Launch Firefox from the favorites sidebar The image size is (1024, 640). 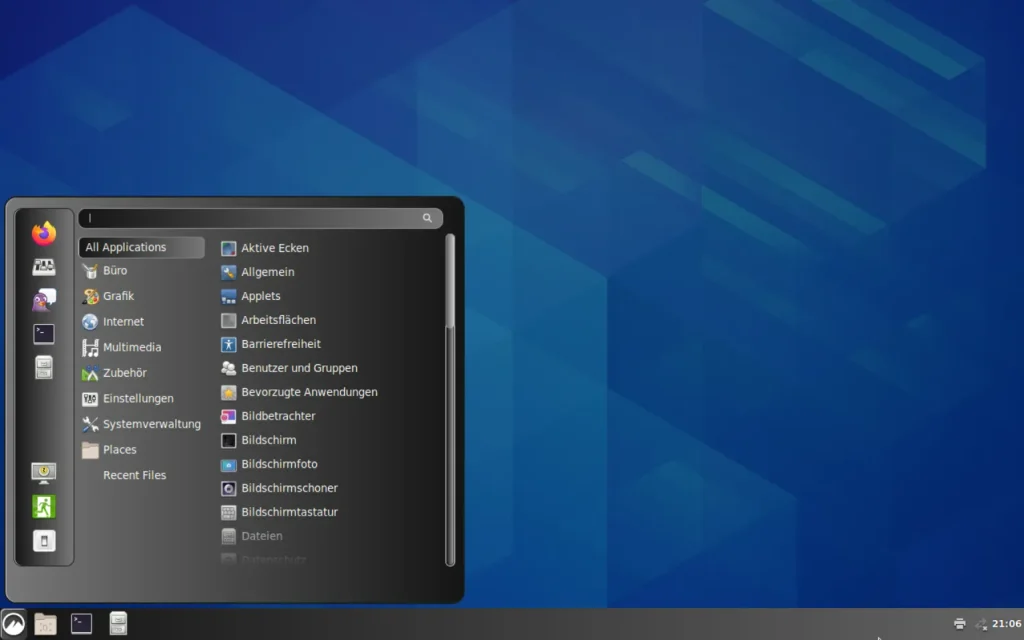tap(44, 234)
